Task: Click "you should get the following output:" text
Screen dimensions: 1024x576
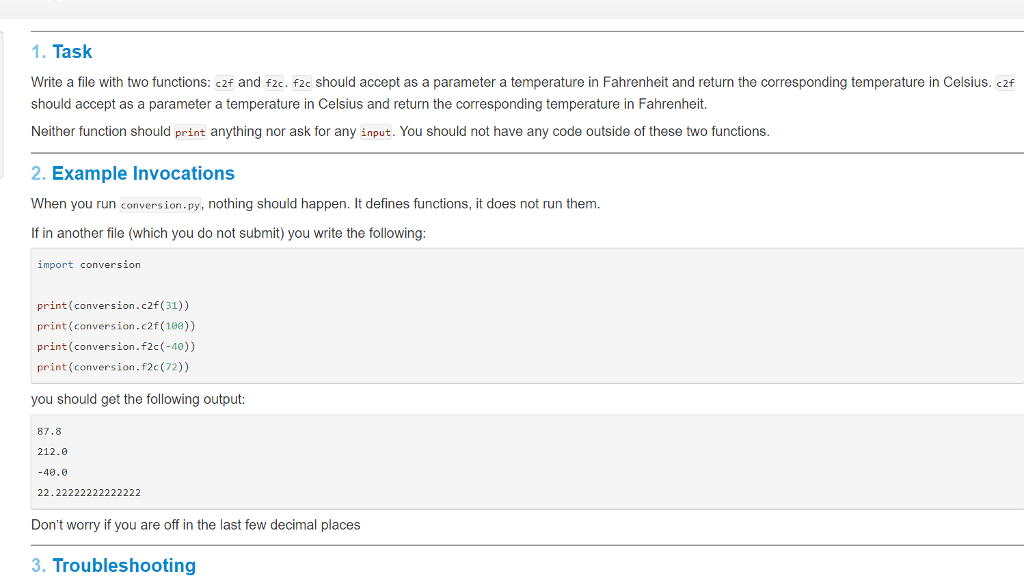Action: [138, 399]
